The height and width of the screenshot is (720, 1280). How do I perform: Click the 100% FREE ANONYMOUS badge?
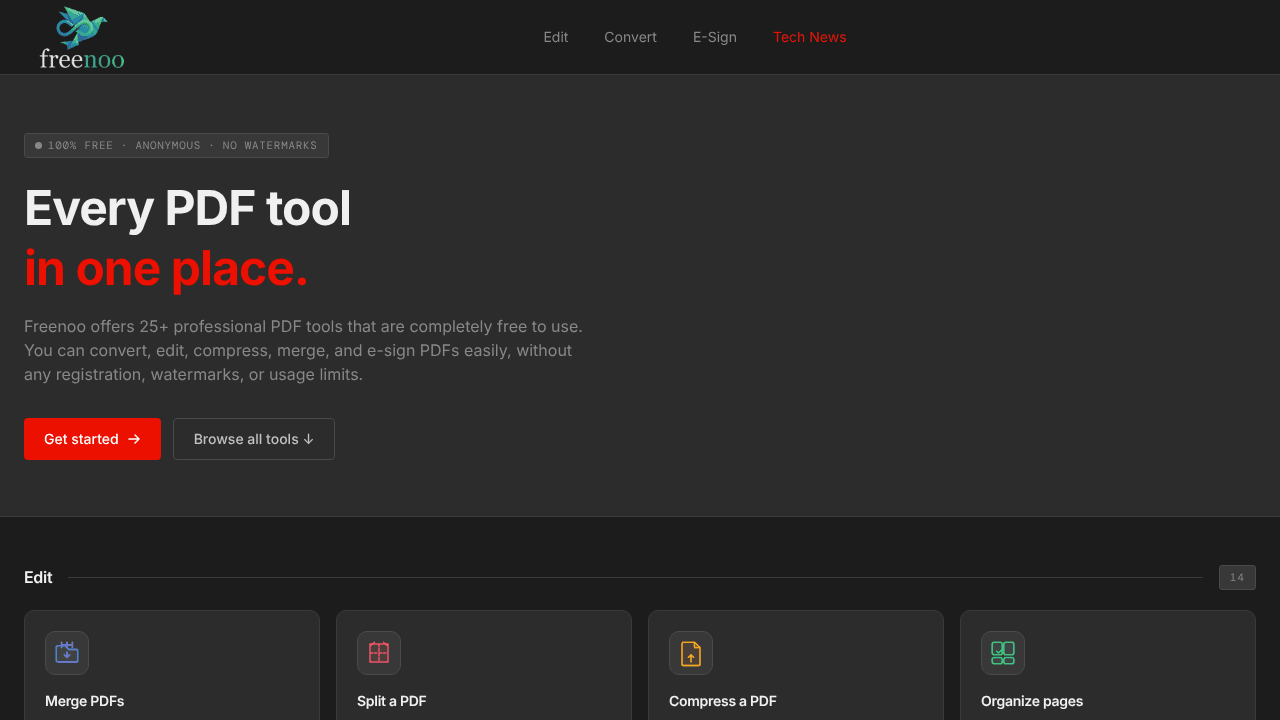click(x=176, y=146)
